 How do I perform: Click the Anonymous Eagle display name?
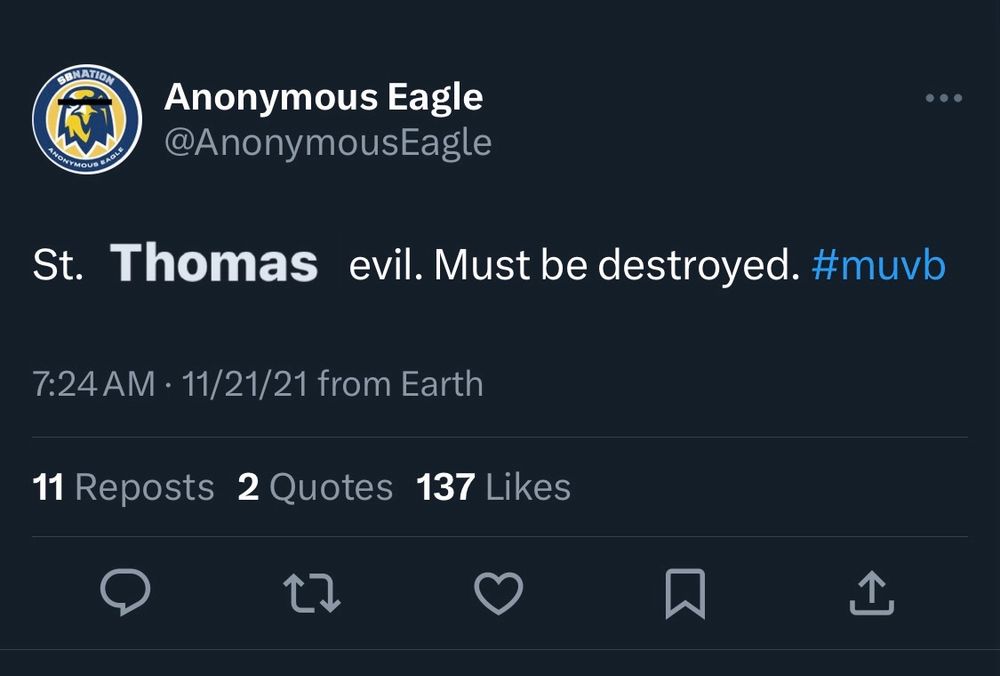pos(323,97)
